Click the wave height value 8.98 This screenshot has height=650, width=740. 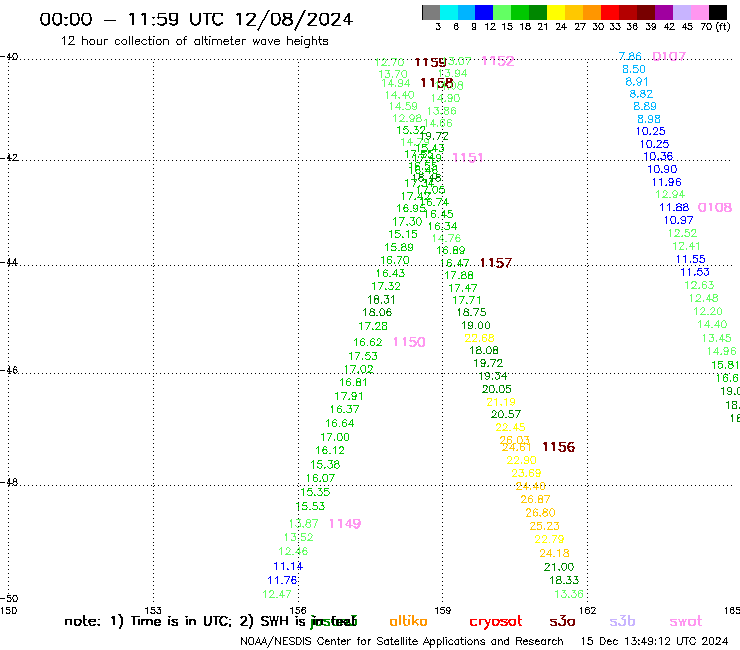648,119
